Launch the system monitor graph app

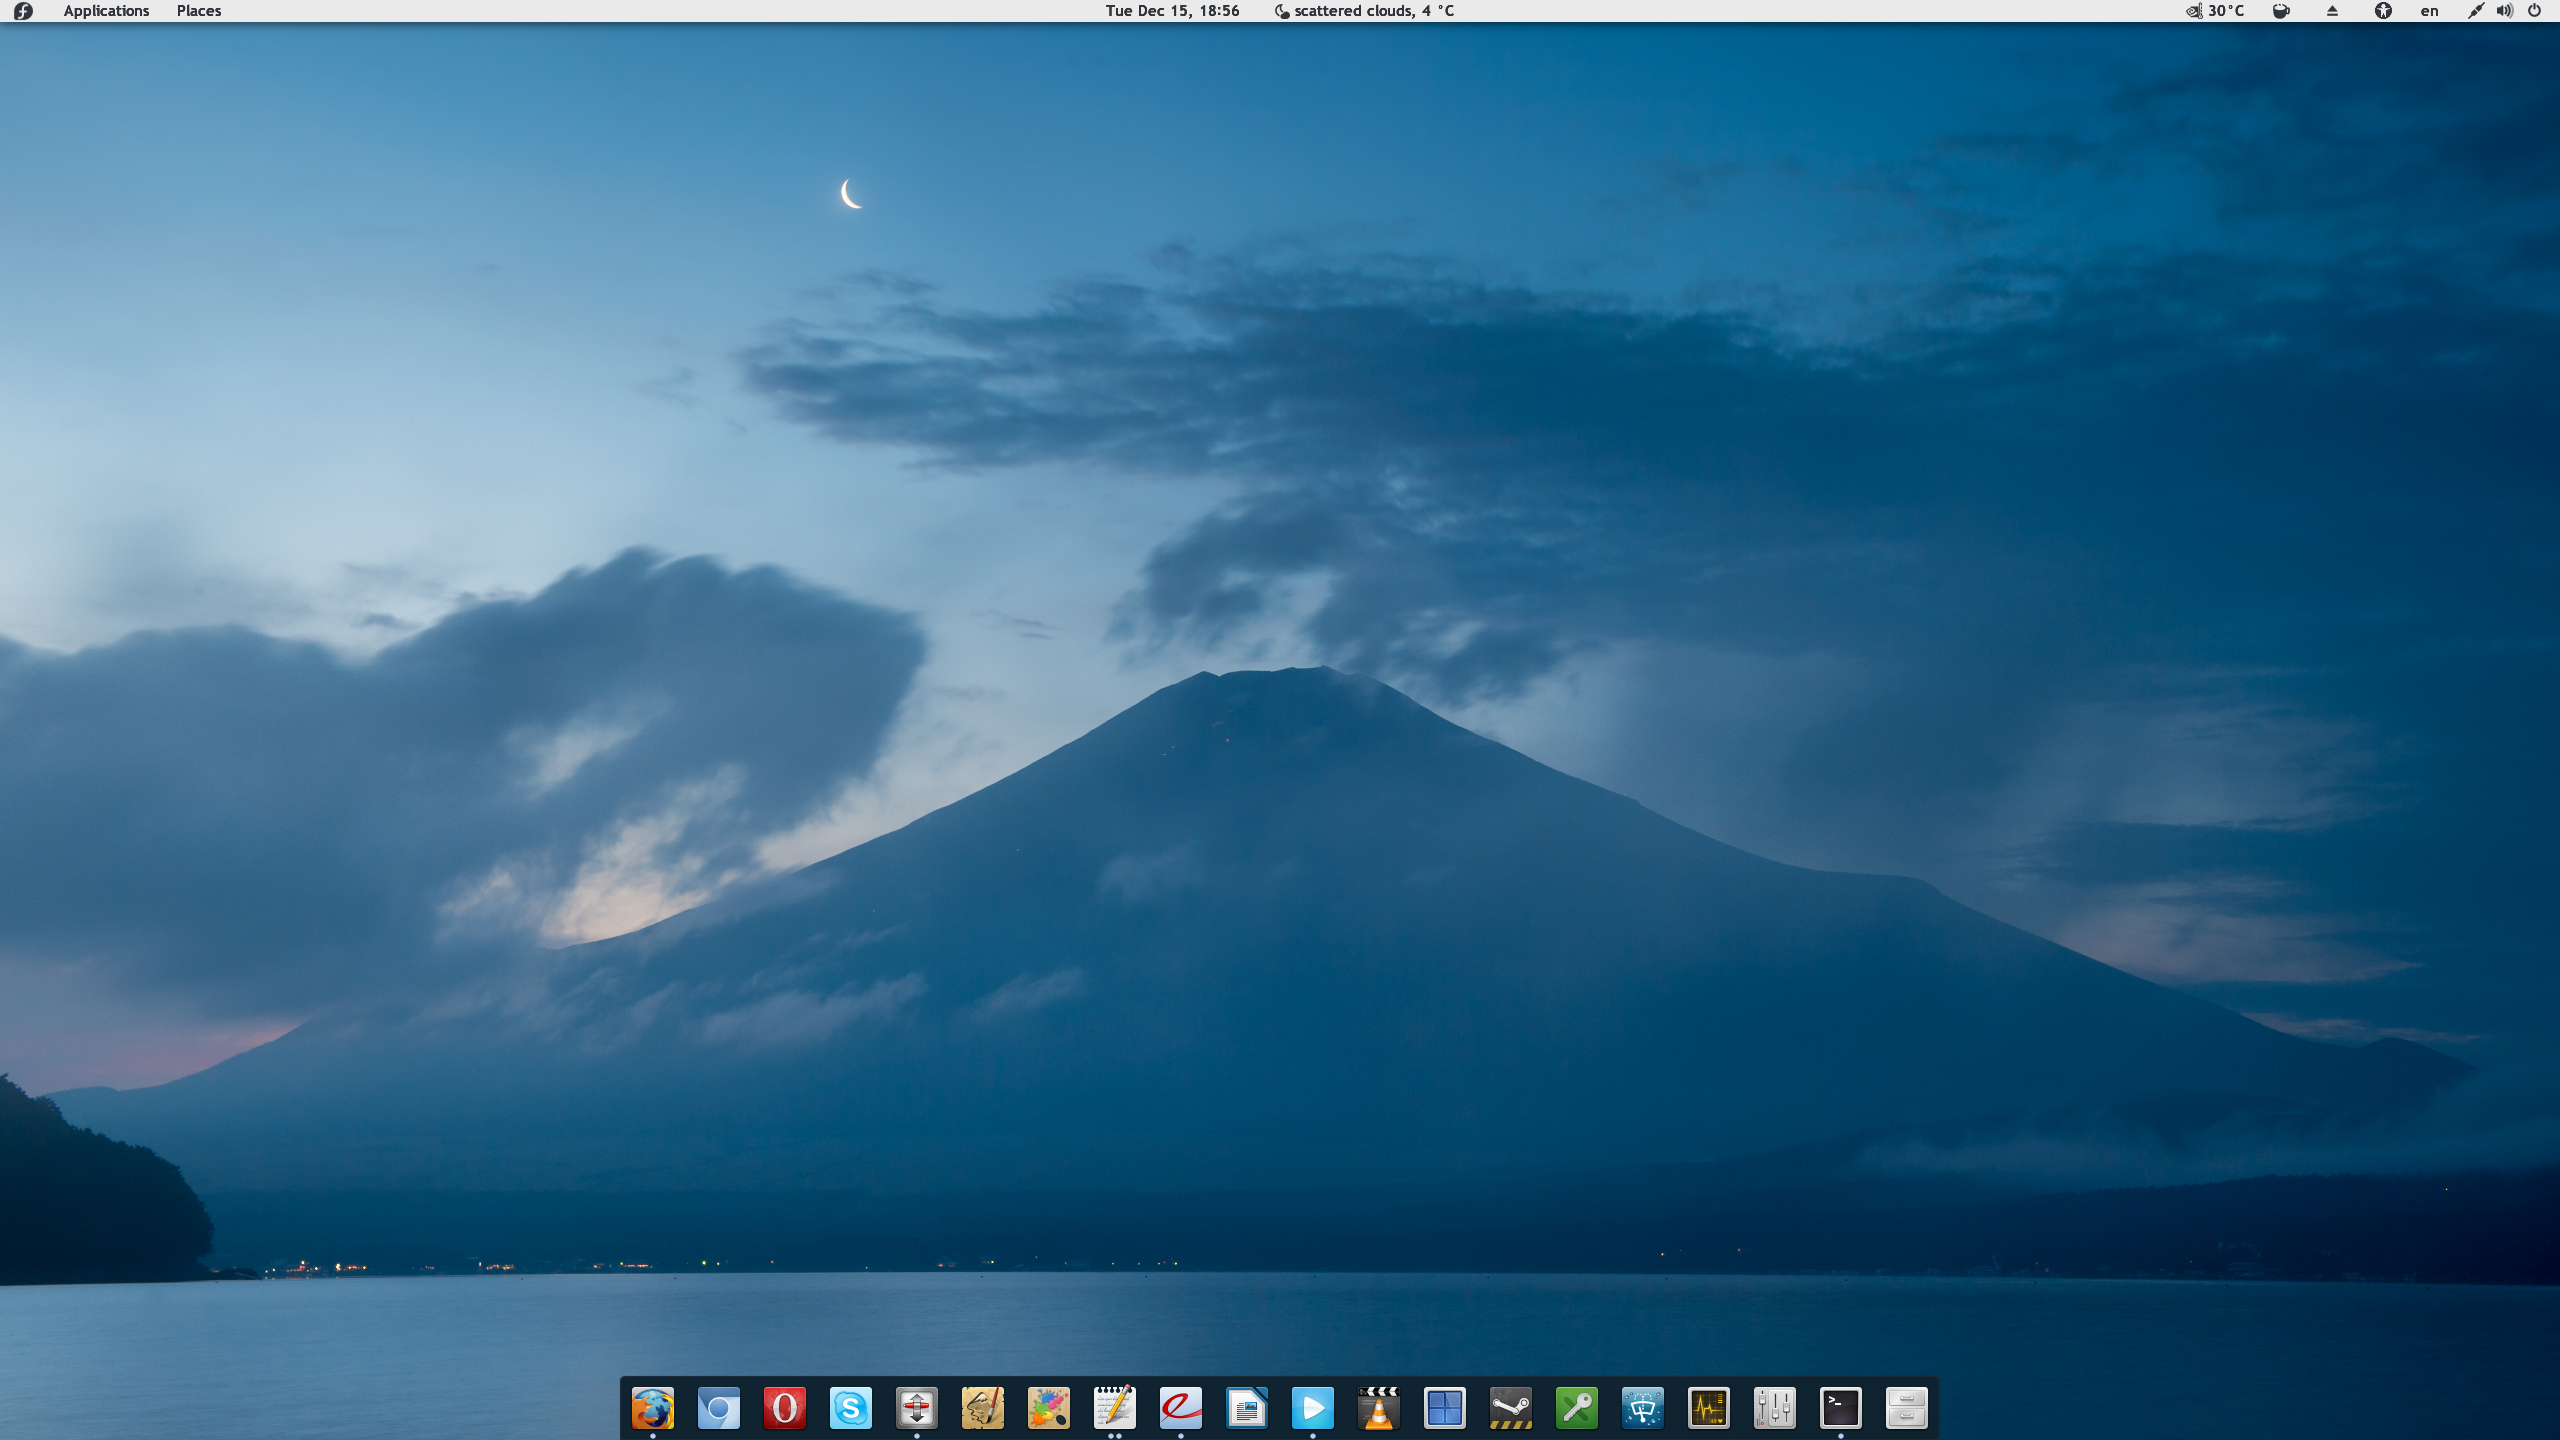click(1709, 1408)
